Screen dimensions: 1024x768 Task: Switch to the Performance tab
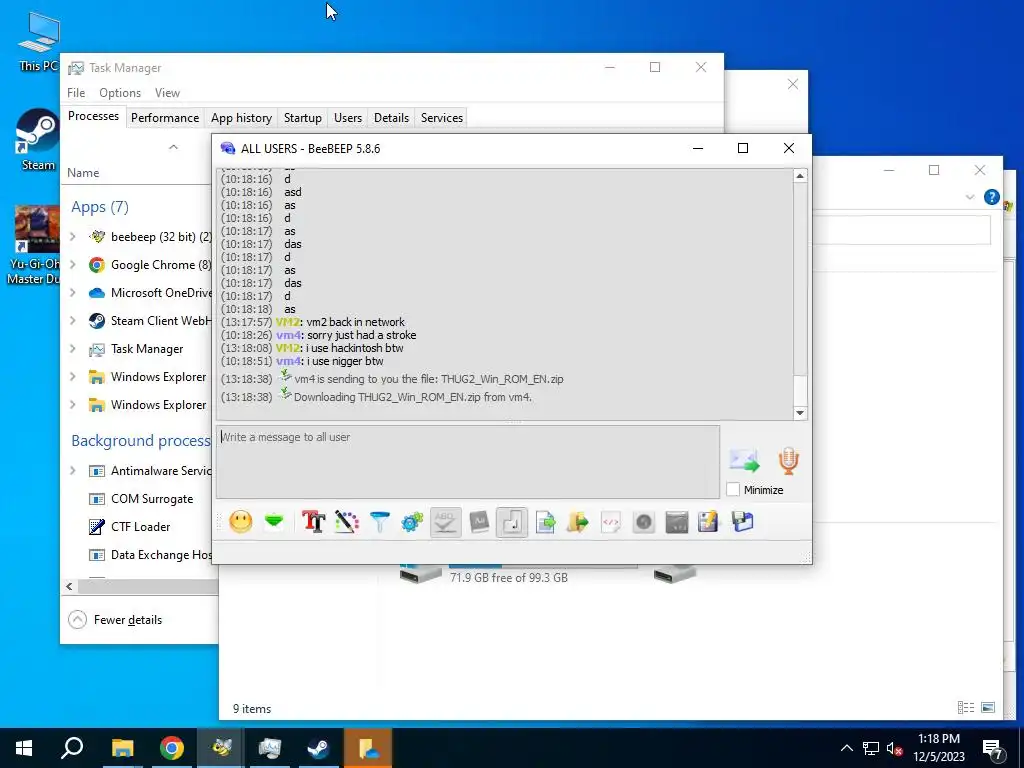(x=165, y=118)
